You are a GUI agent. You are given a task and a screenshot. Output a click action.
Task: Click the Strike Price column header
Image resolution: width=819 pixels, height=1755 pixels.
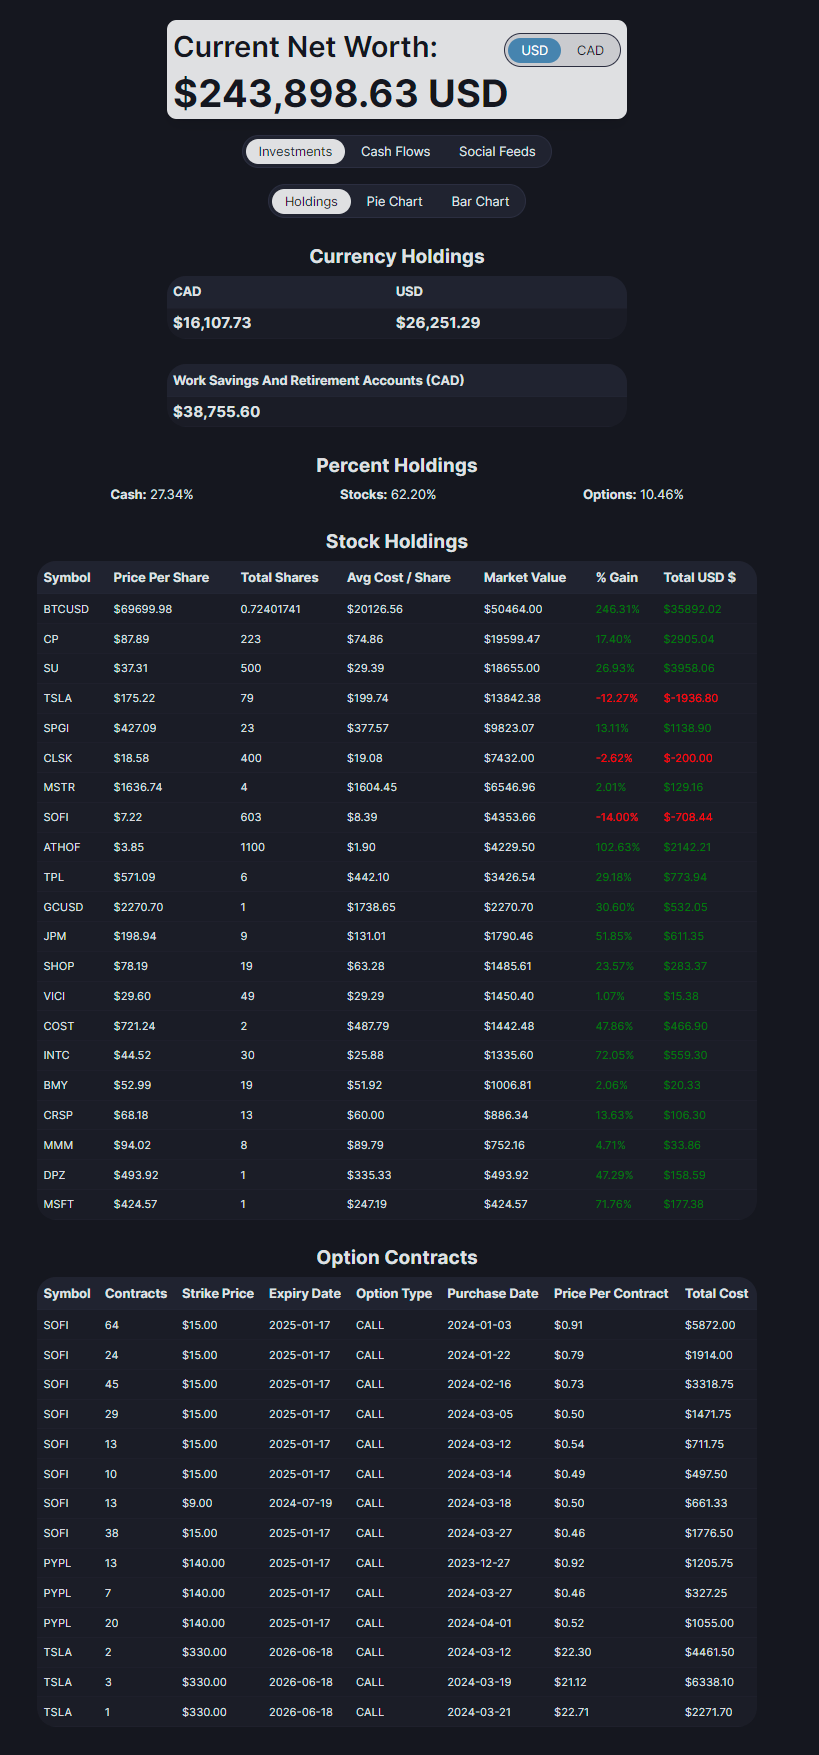pos(217,1293)
